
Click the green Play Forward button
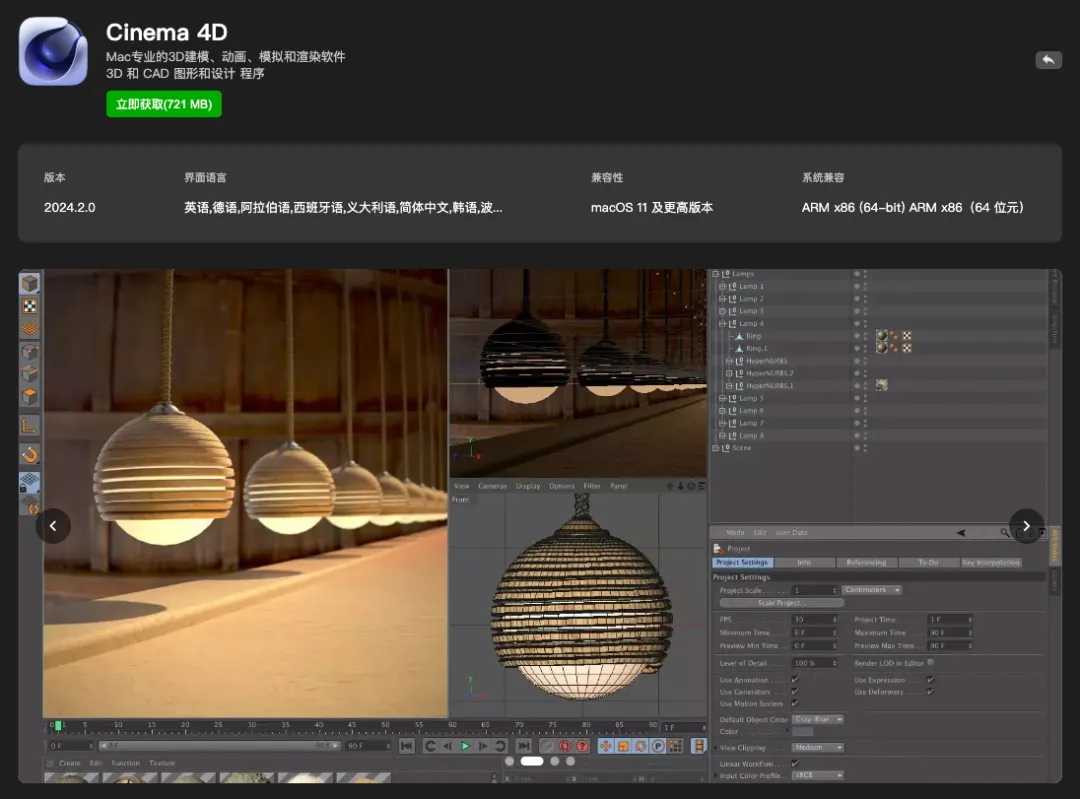[465, 746]
